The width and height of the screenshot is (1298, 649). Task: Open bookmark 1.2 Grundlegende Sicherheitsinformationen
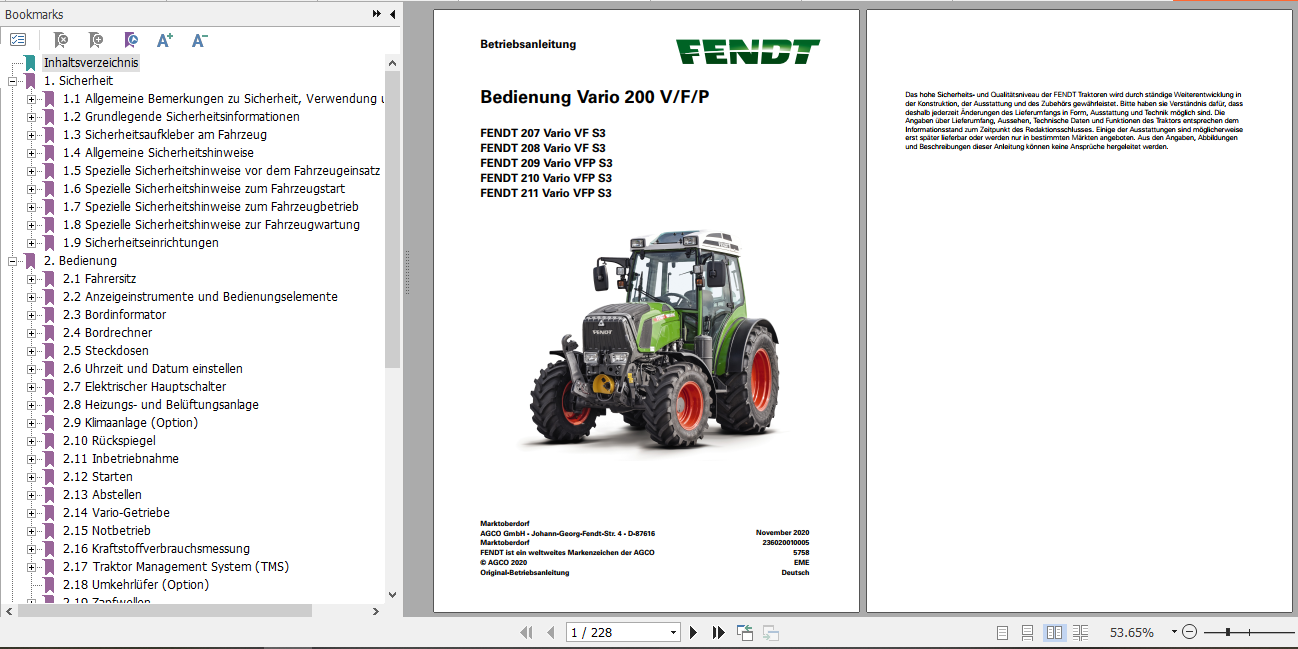pos(181,117)
